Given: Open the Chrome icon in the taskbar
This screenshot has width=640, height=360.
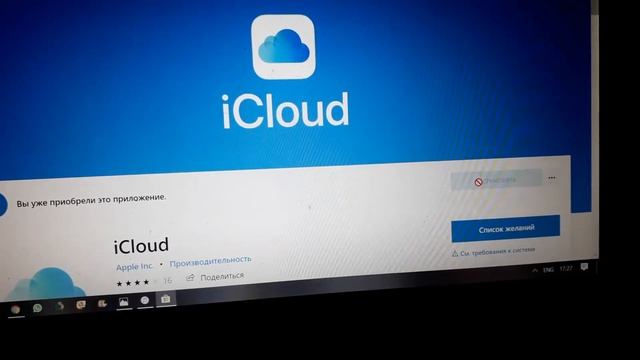Looking at the screenshot, I should pyautogui.click(x=16, y=310).
